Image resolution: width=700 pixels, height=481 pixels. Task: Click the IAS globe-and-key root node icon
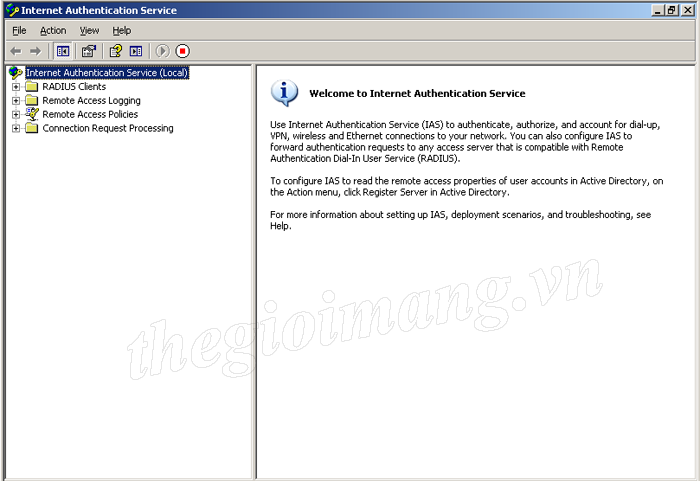(x=16, y=72)
